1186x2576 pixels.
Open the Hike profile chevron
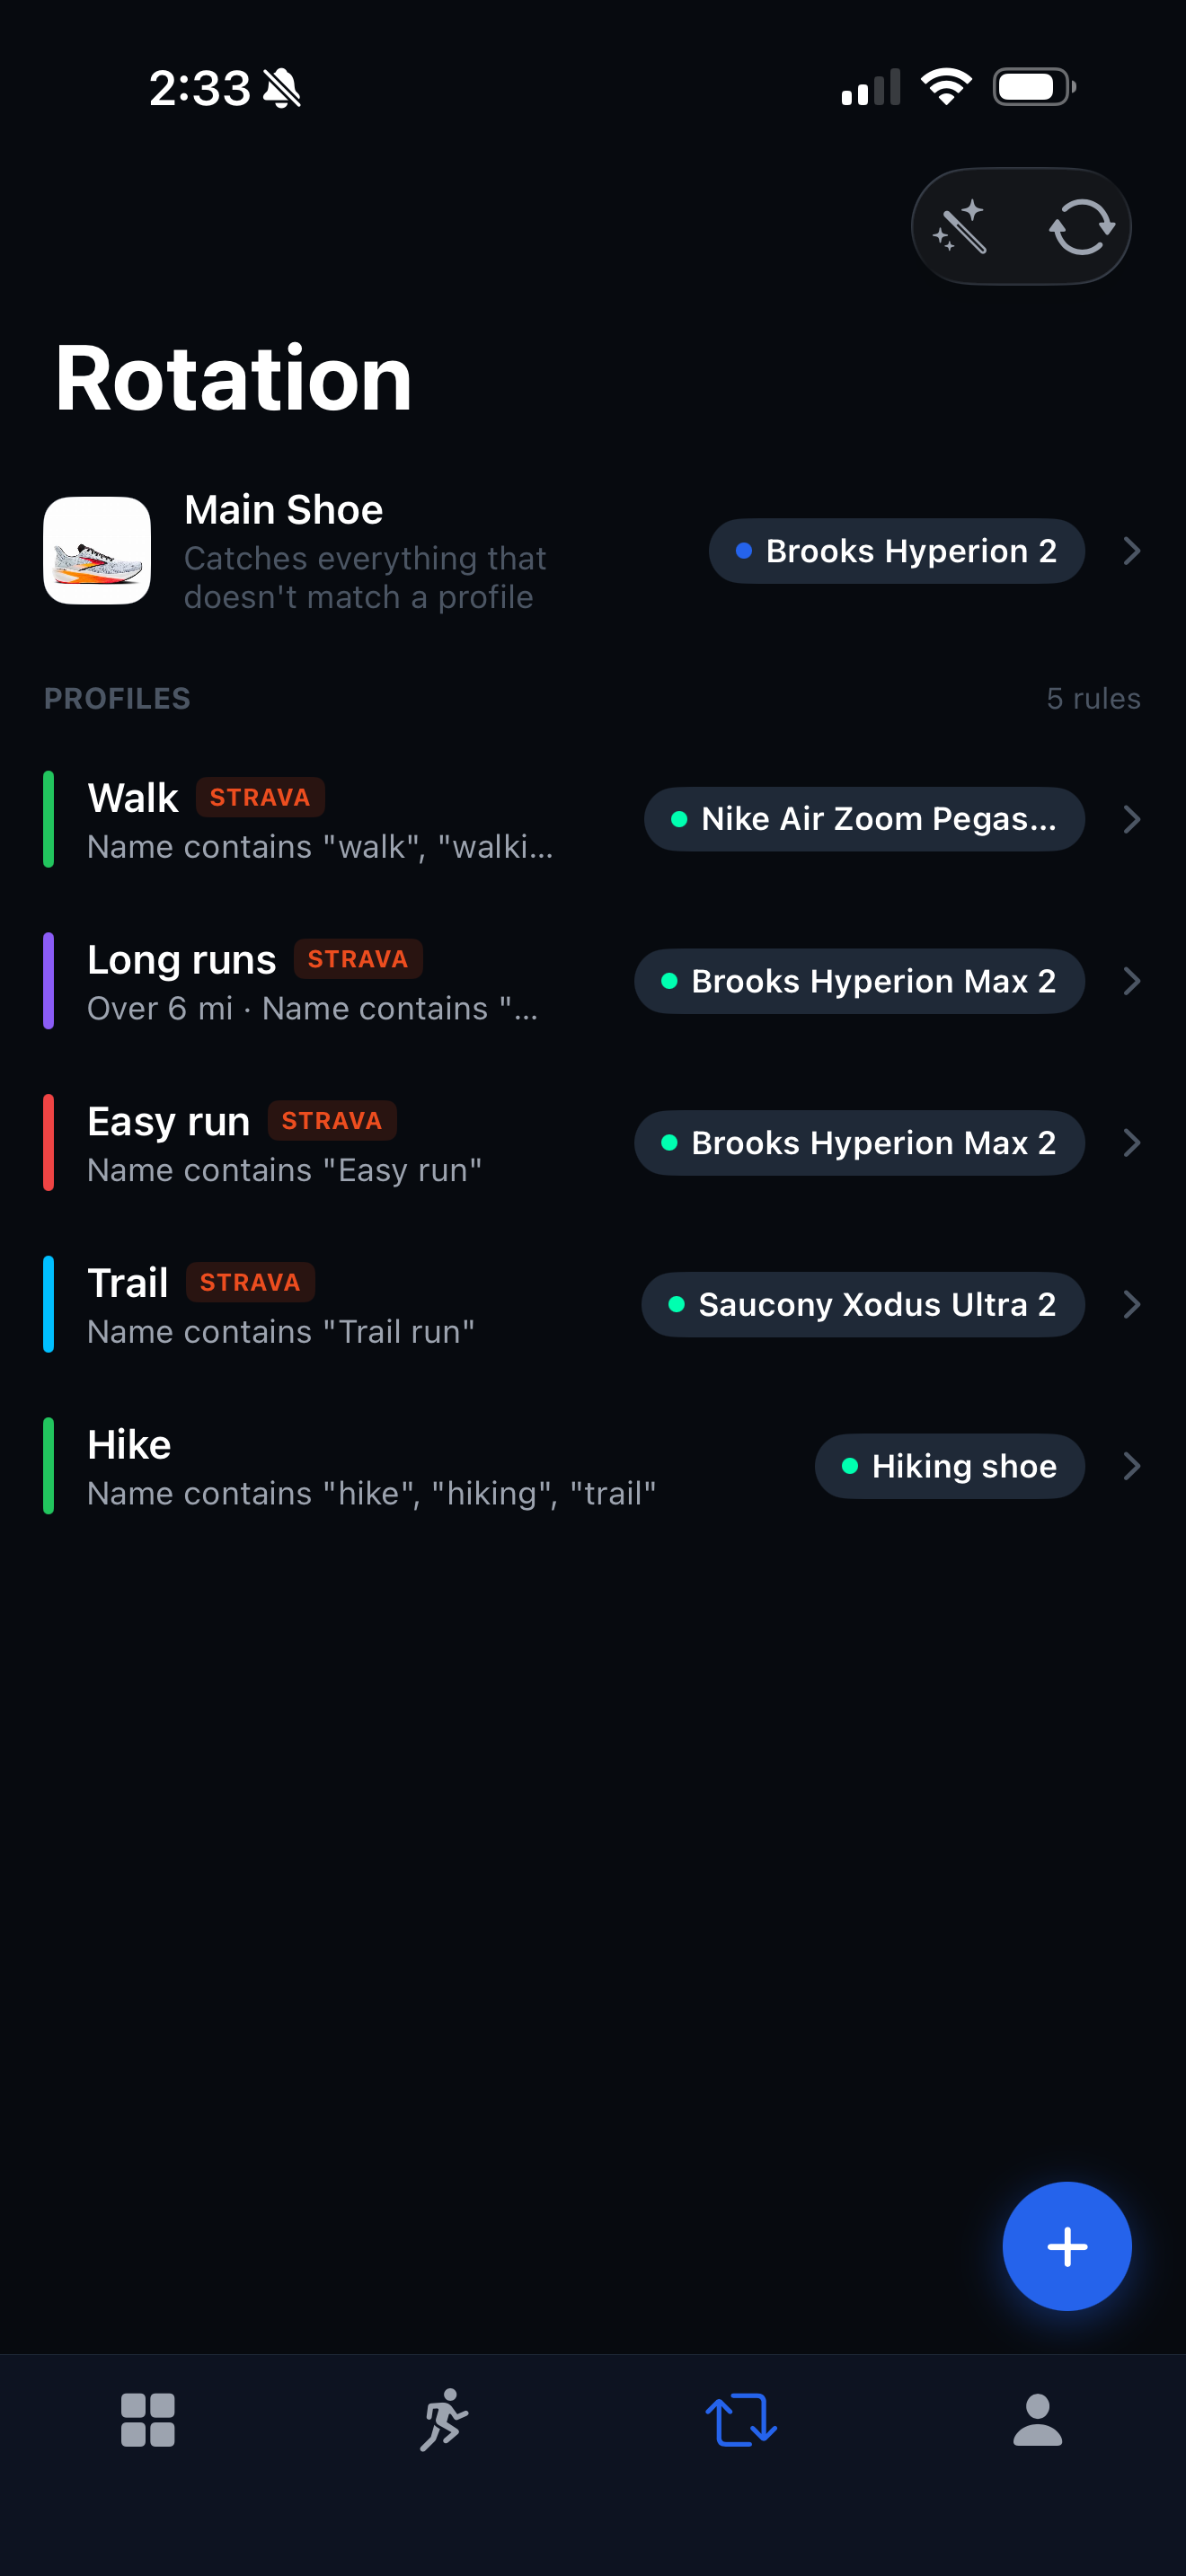coord(1131,1466)
